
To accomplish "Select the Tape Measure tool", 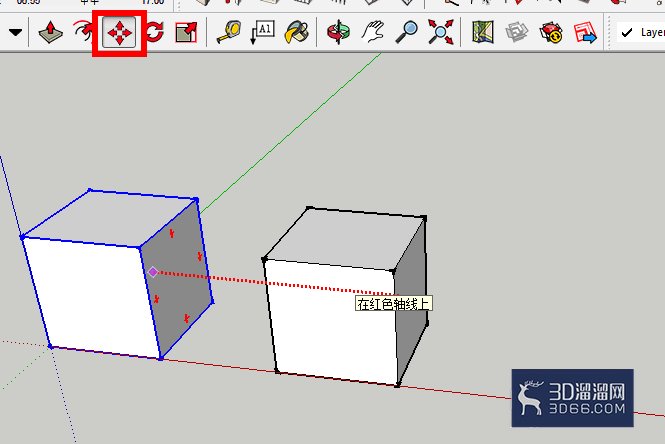I will (229, 32).
